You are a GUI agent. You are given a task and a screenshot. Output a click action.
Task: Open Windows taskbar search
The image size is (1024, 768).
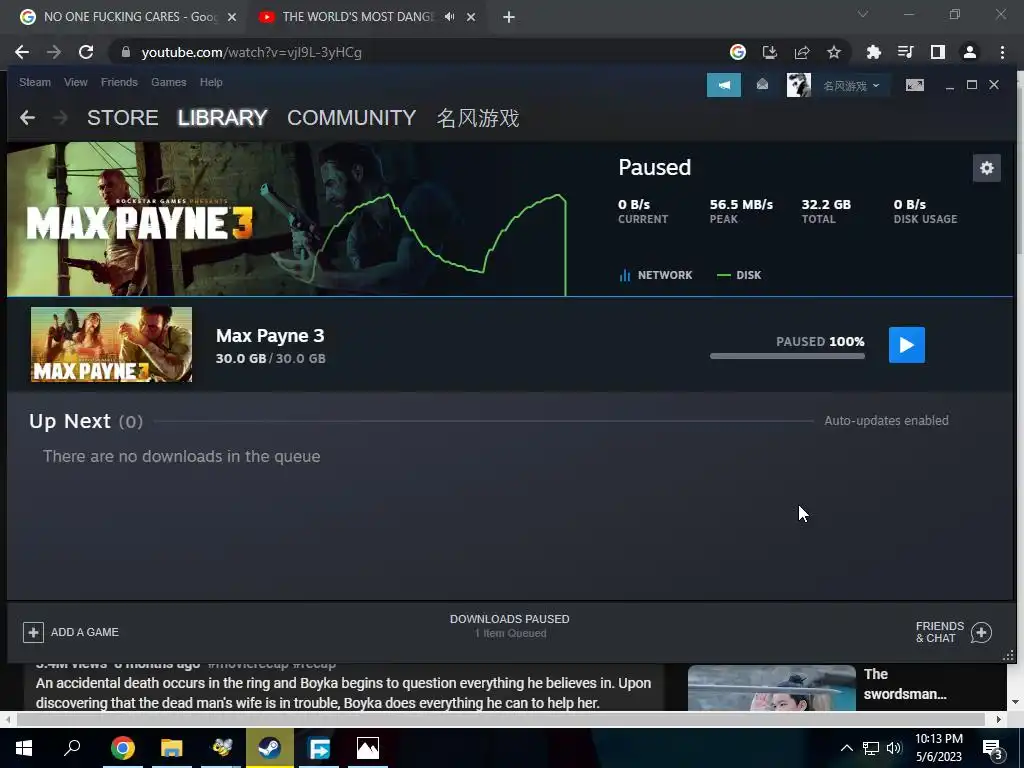pos(72,747)
